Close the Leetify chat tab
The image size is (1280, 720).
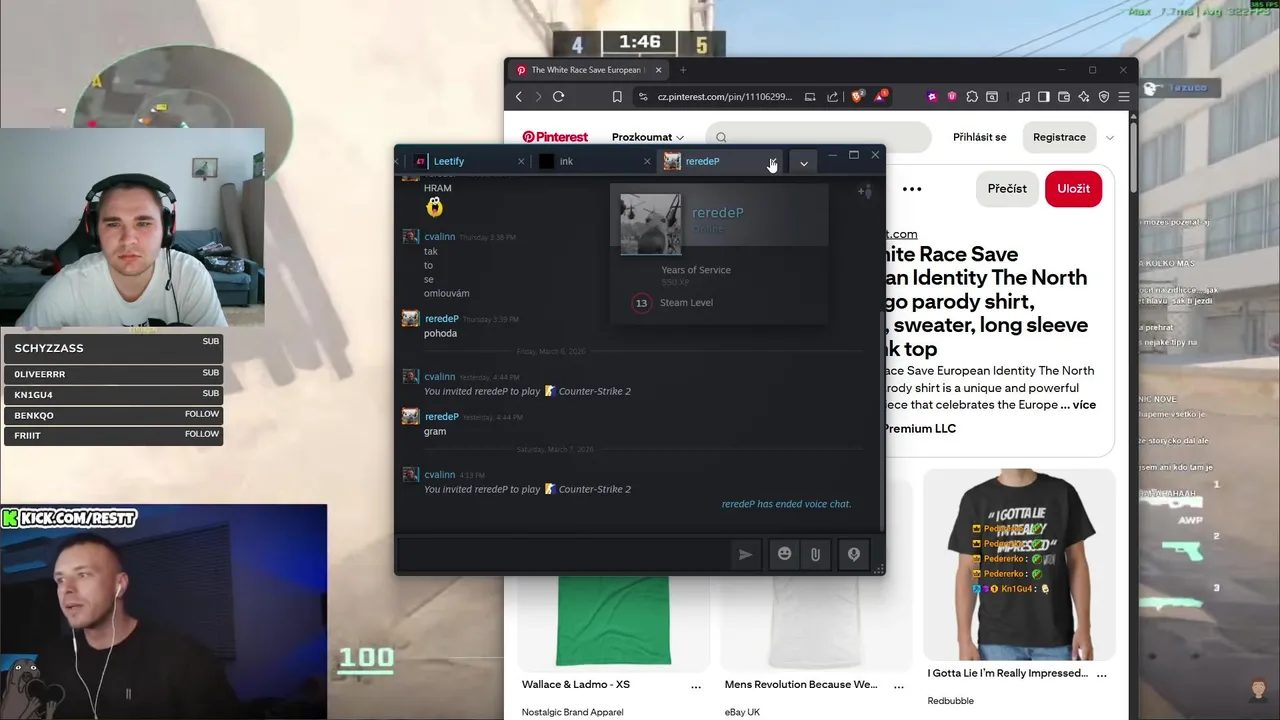point(521,161)
